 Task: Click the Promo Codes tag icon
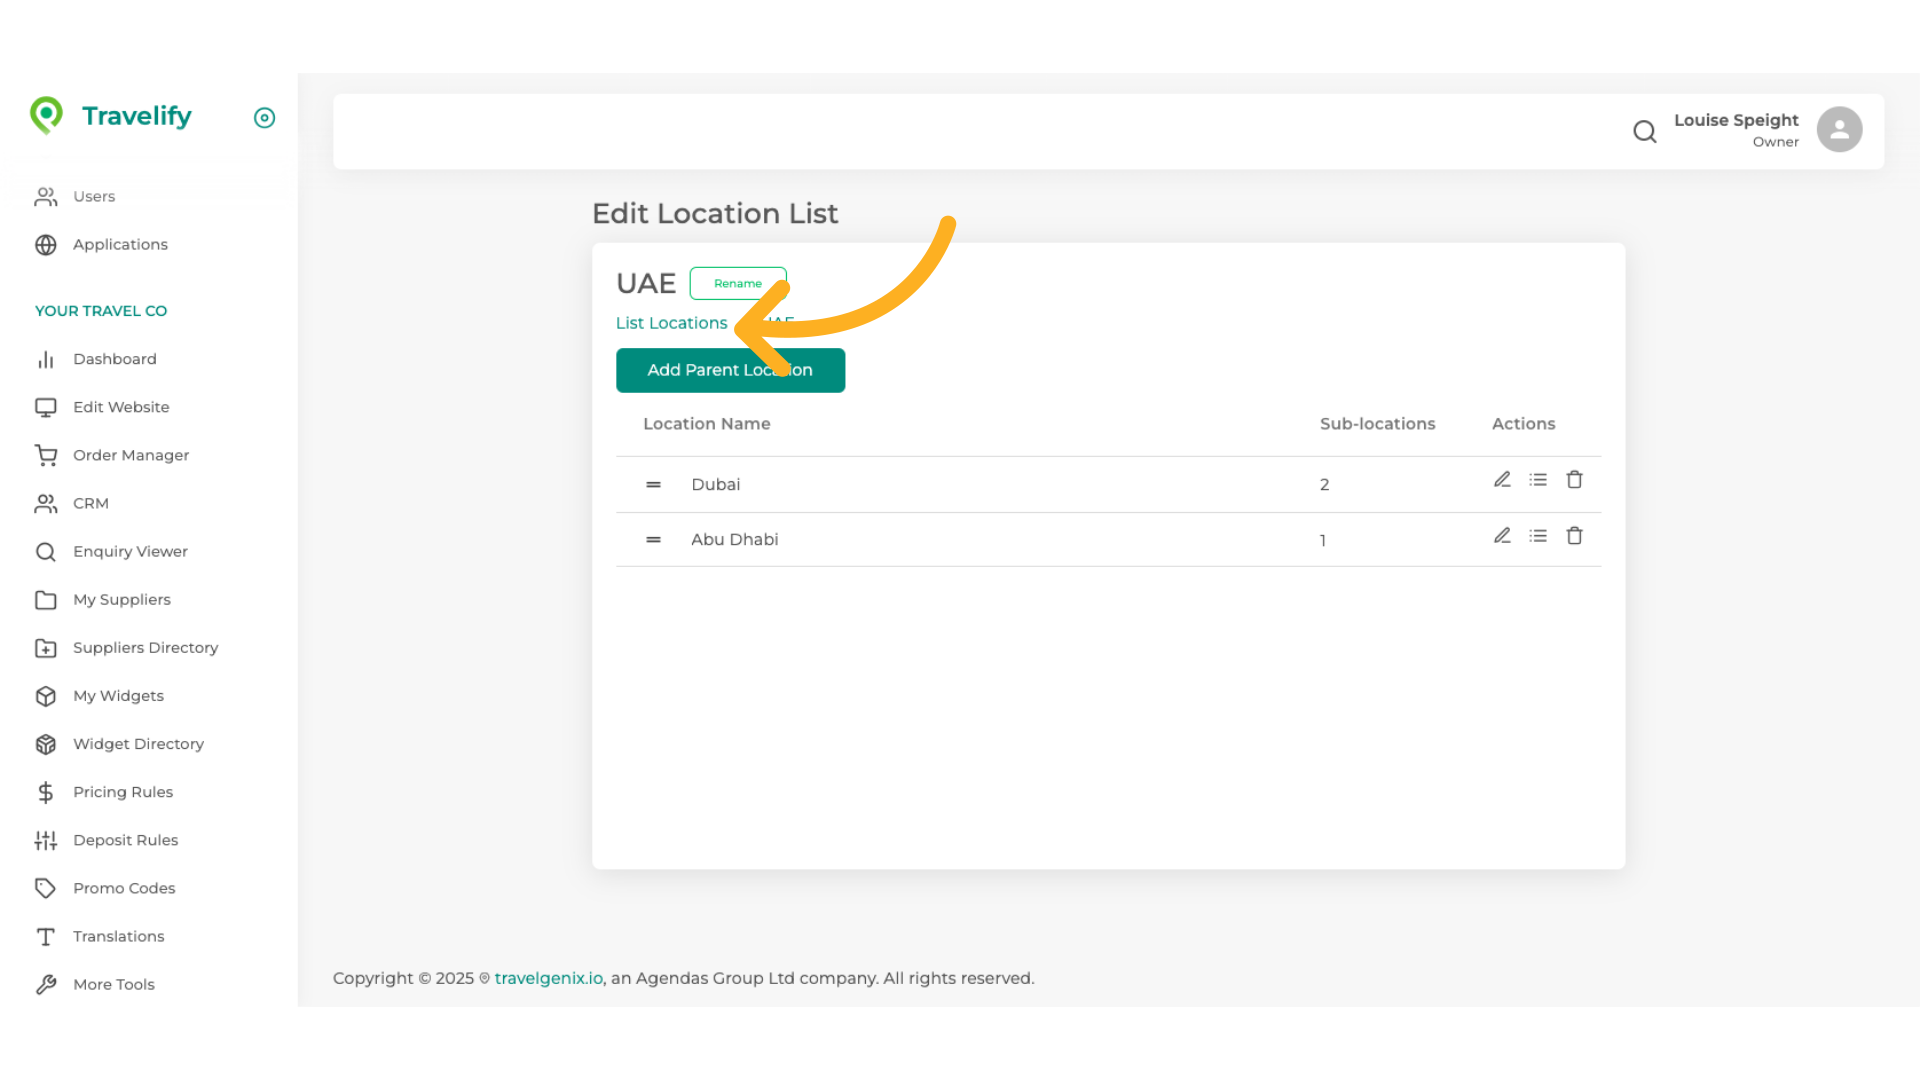[x=46, y=888]
